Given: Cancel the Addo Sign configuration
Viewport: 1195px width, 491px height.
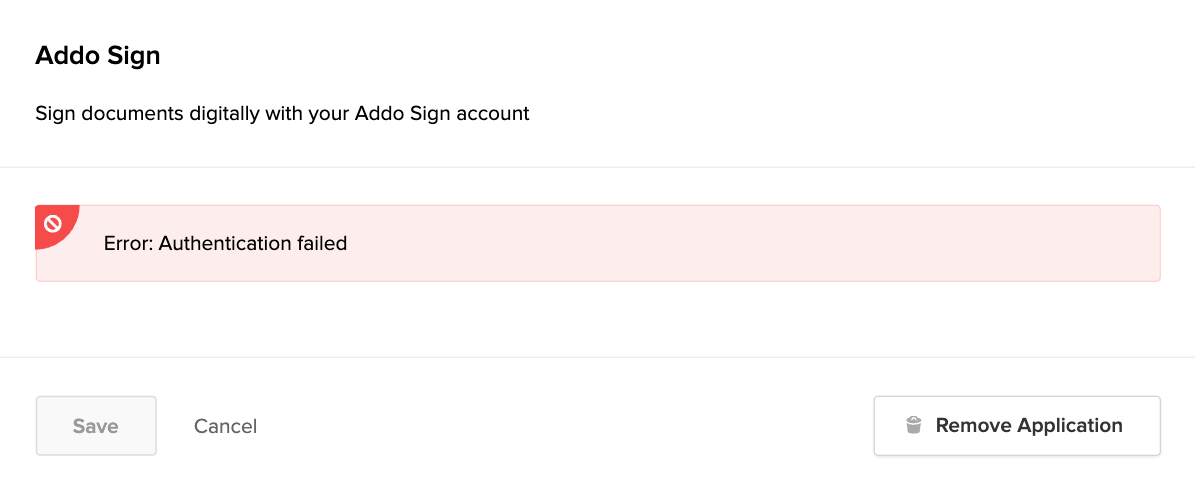Looking at the screenshot, I should point(225,426).
